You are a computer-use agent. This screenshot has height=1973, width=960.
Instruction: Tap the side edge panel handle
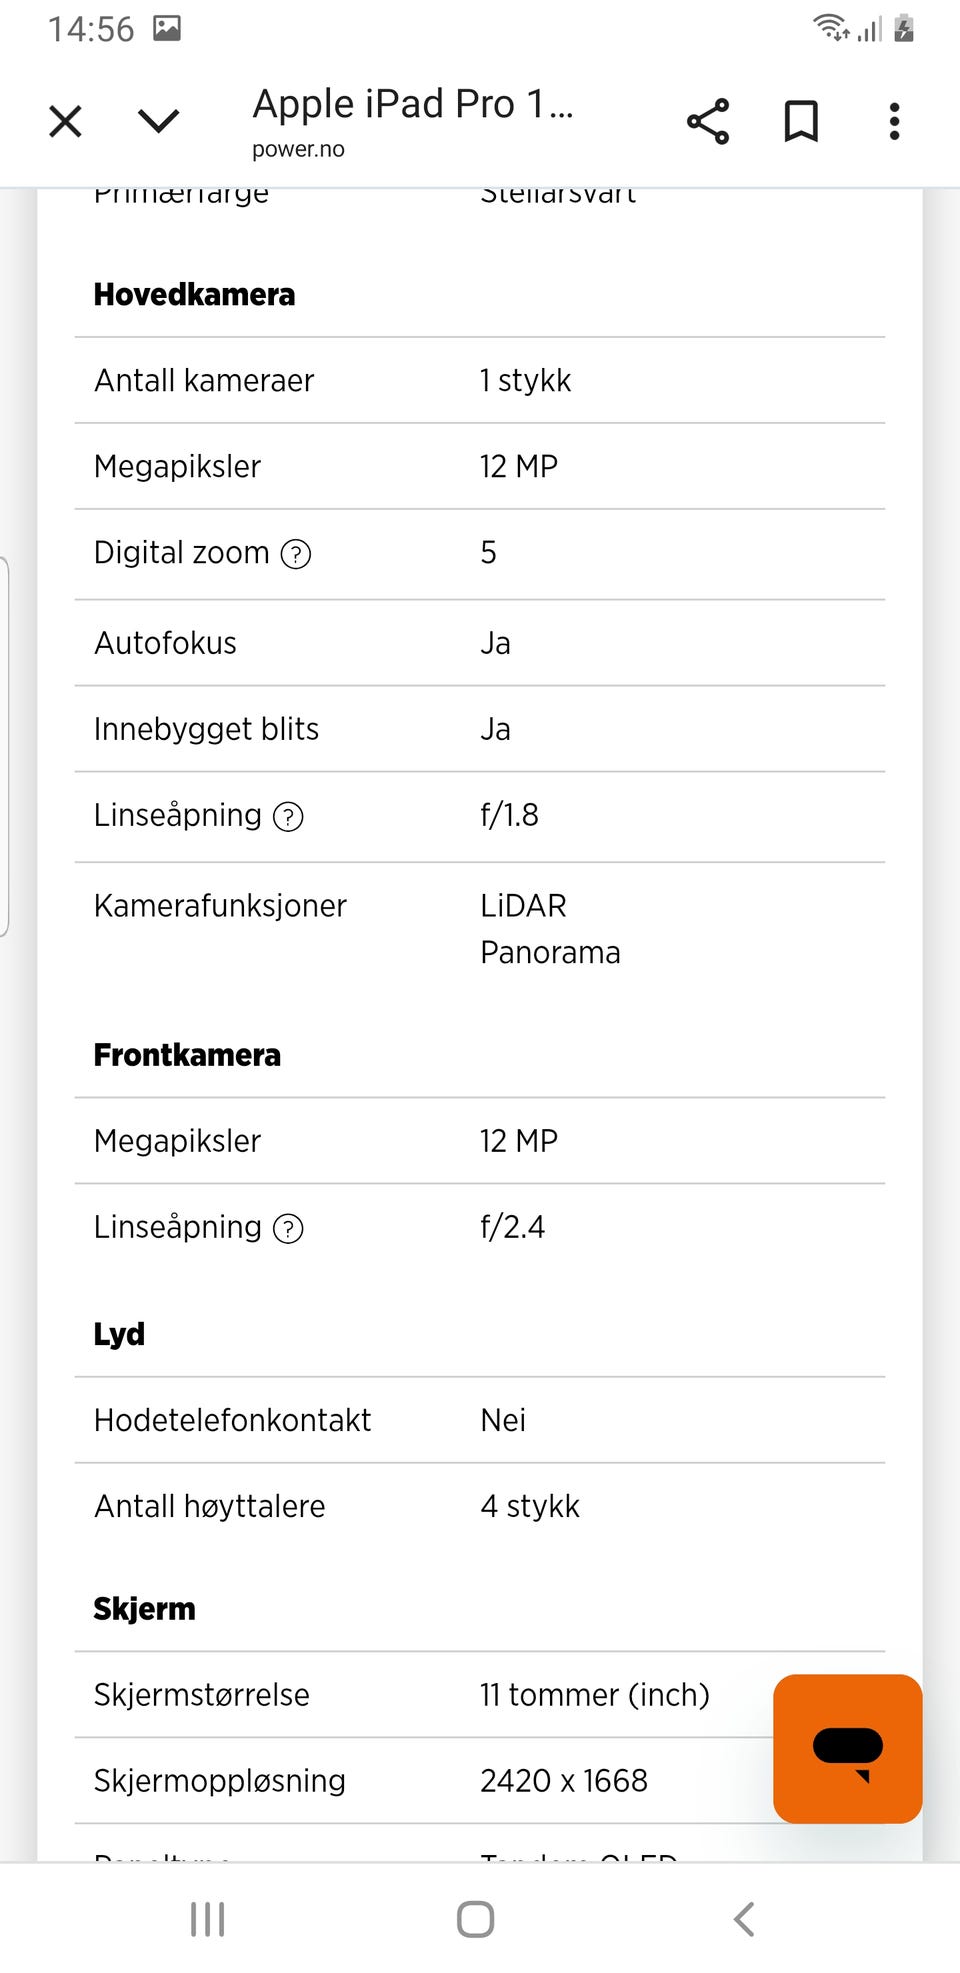(x=5, y=746)
